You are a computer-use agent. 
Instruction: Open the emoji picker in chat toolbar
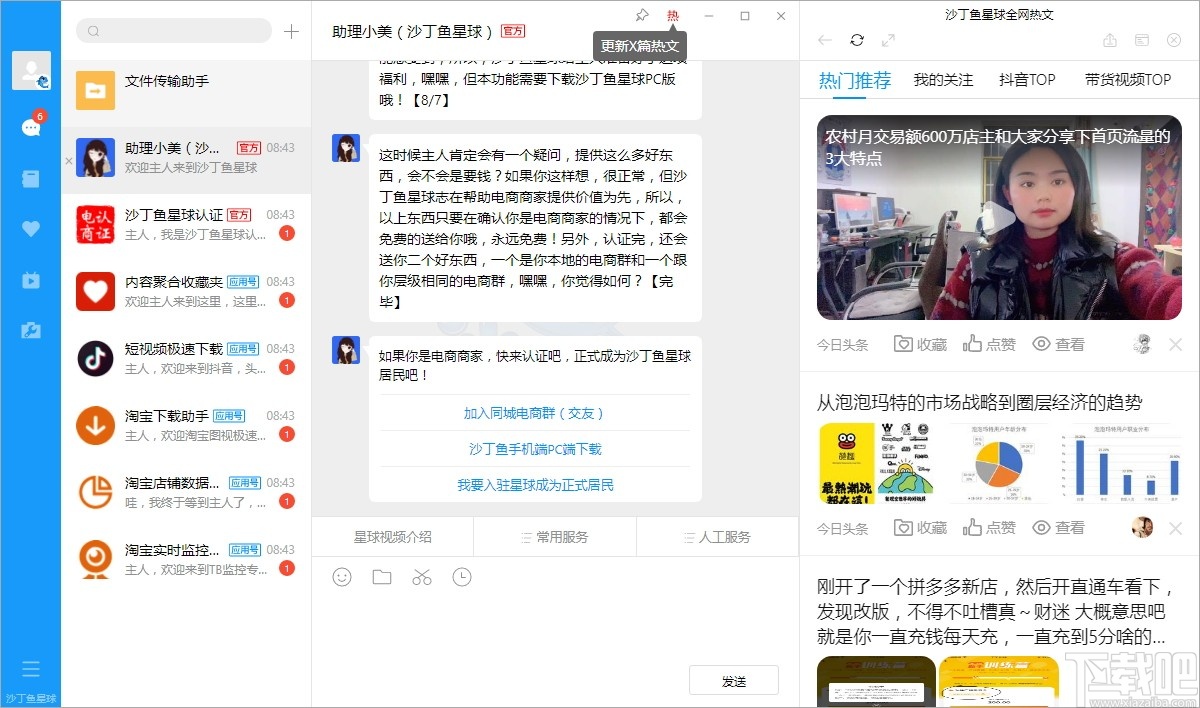point(341,577)
